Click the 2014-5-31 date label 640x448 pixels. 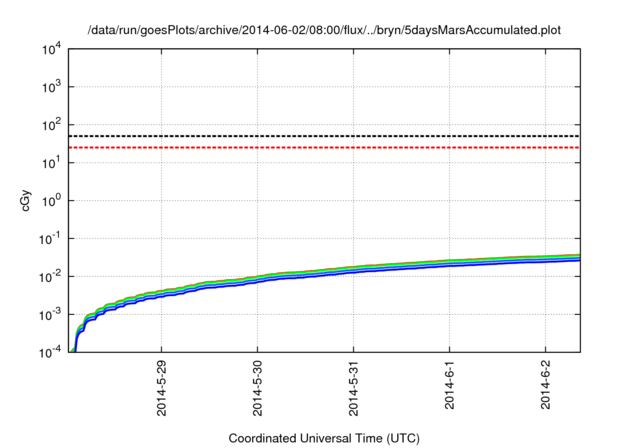click(x=353, y=388)
